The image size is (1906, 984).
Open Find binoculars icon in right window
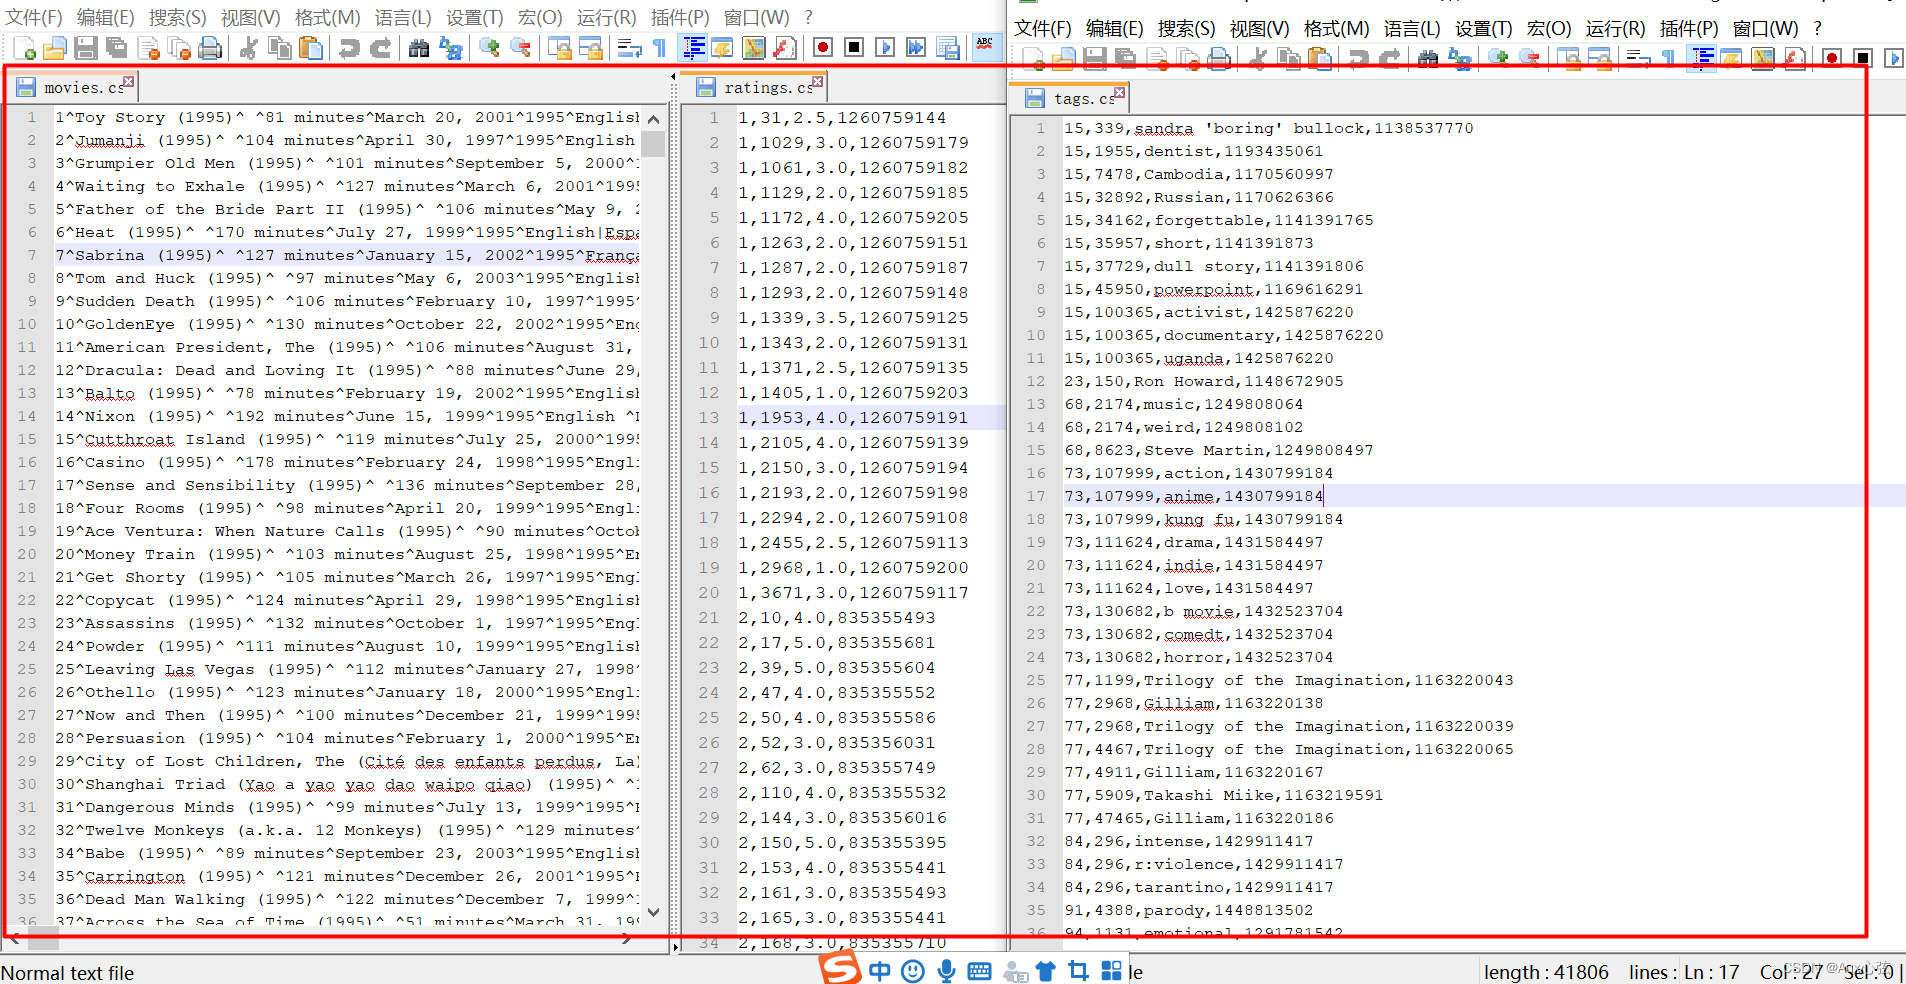point(1428,59)
